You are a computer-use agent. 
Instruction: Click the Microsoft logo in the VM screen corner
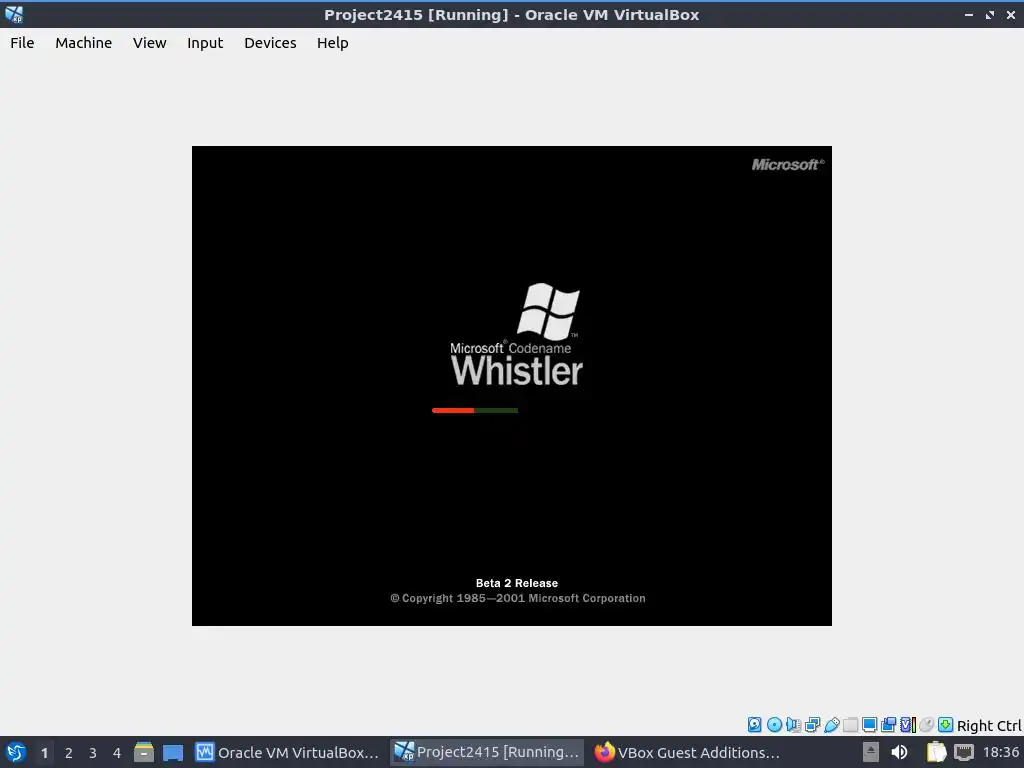point(788,165)
